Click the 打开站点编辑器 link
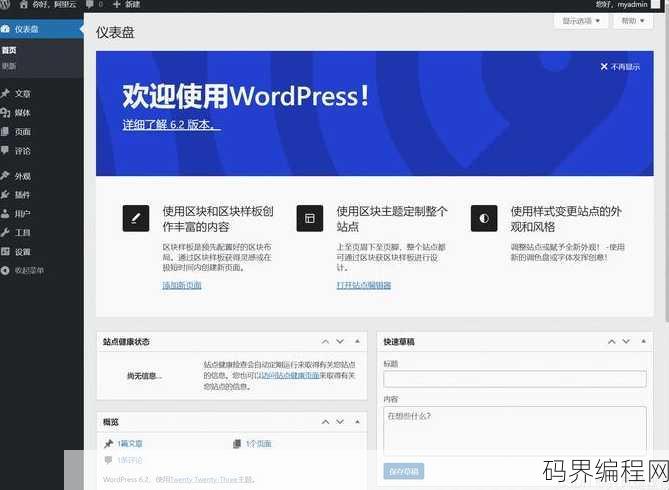Viewport: 669px width, 490px height. coord(364,285)
